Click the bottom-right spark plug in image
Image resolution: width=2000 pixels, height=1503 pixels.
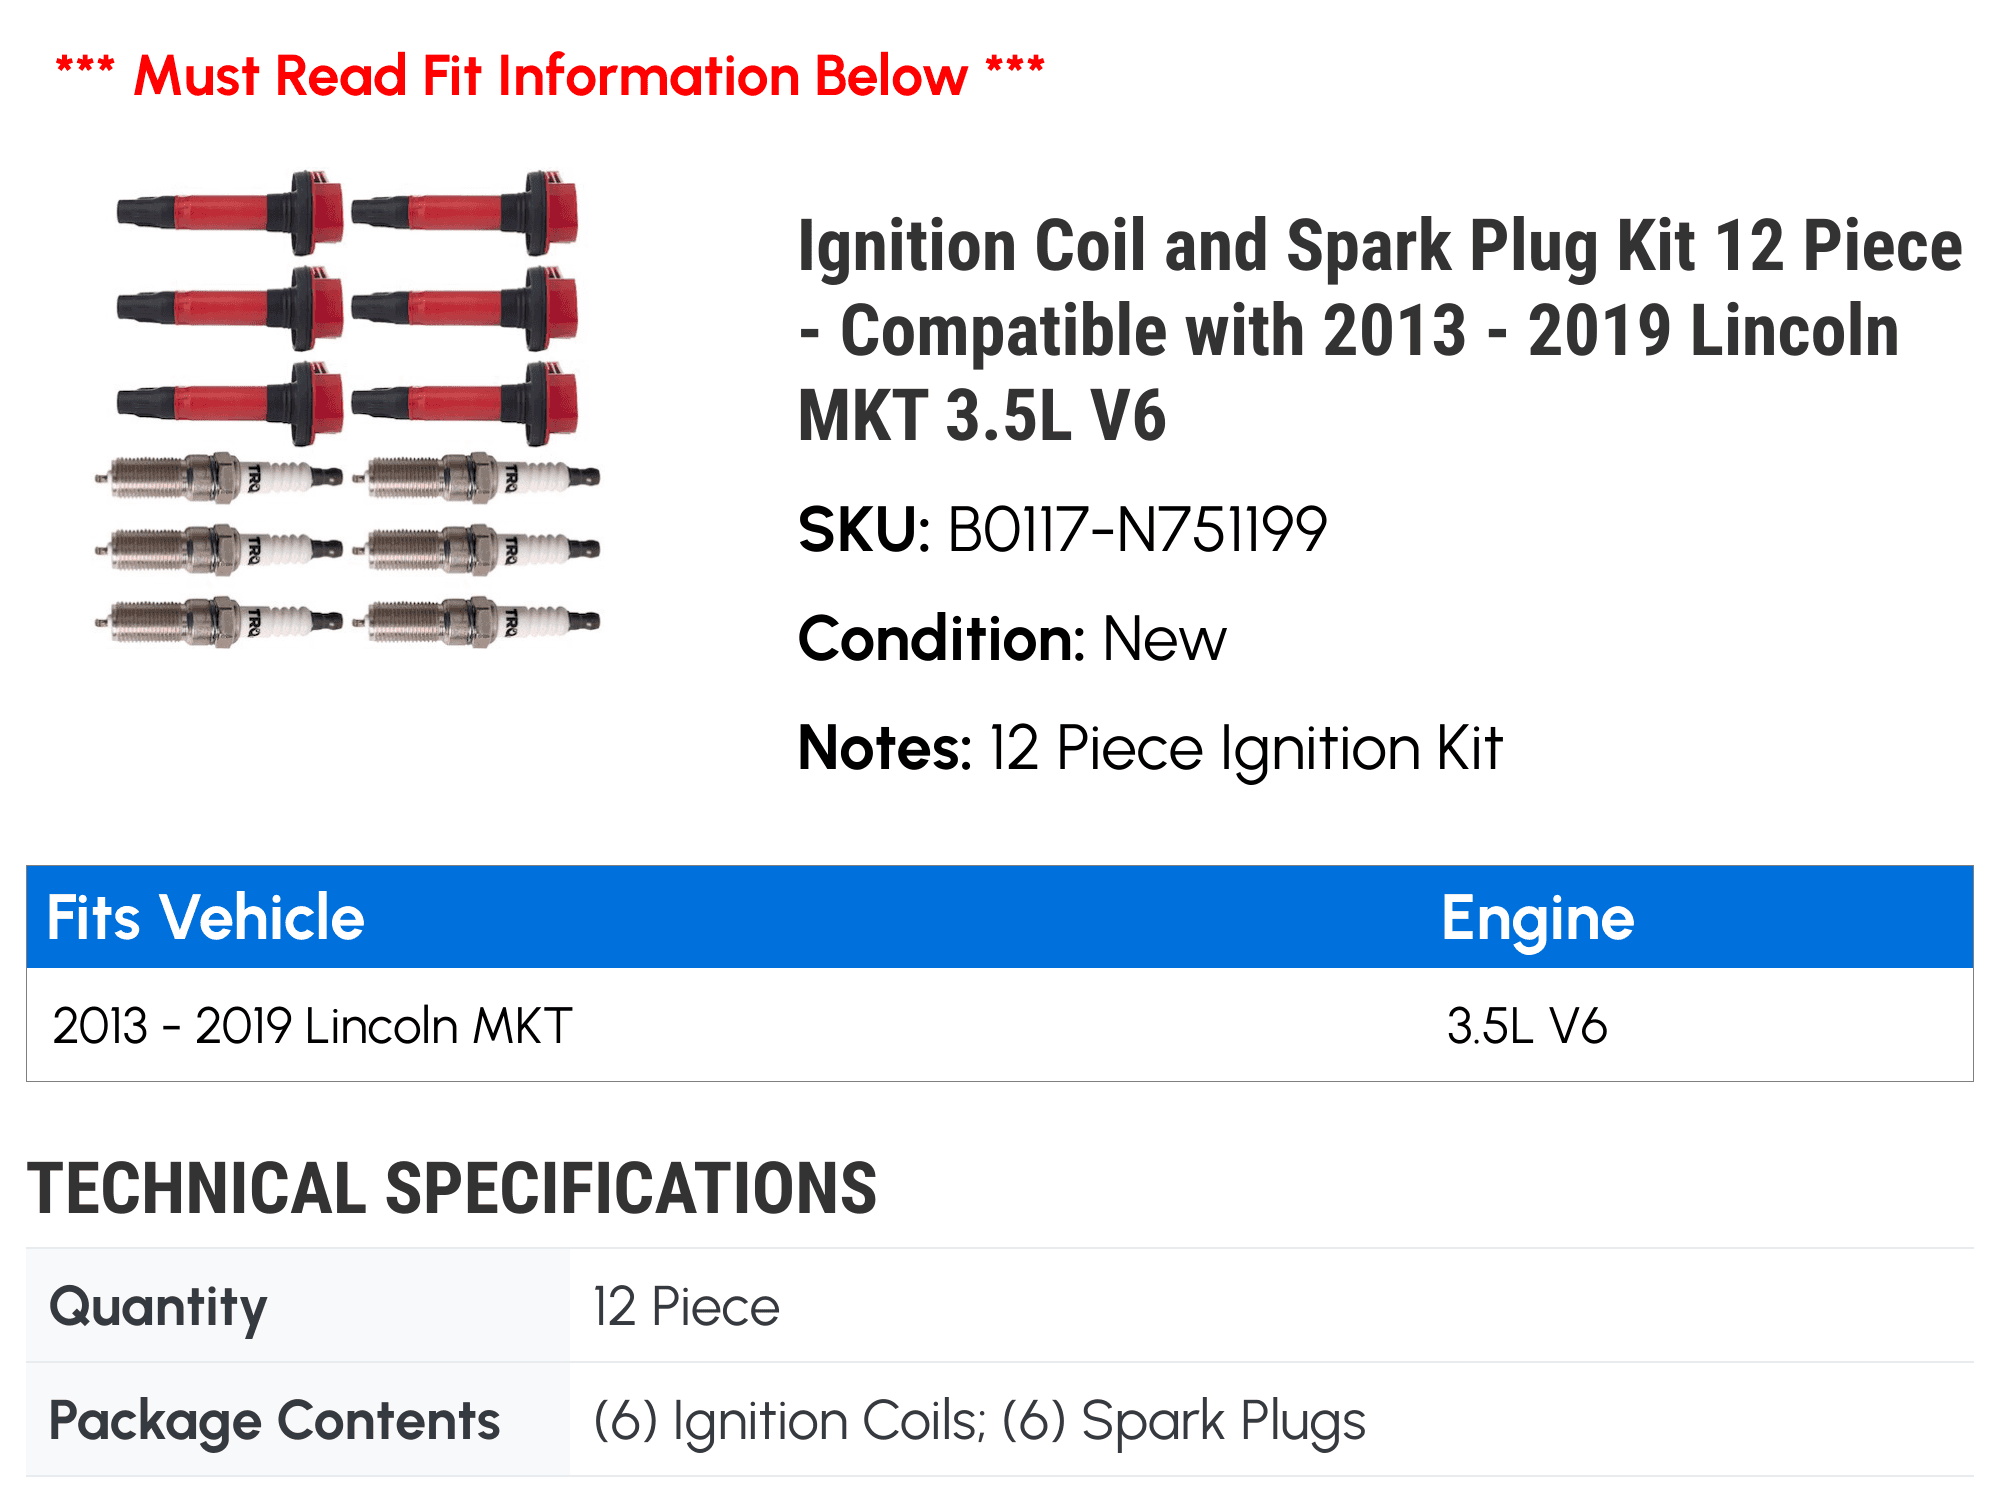point(483,621)
